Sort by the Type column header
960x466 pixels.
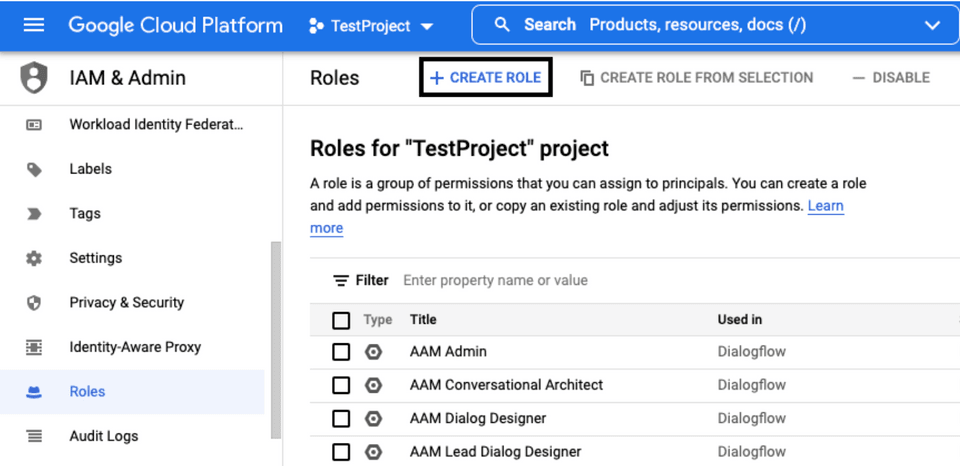378,320
